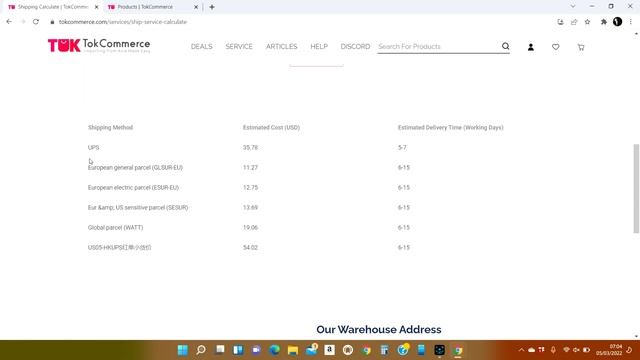Open the clock and date in the taskbar

(x=609, y=350)
